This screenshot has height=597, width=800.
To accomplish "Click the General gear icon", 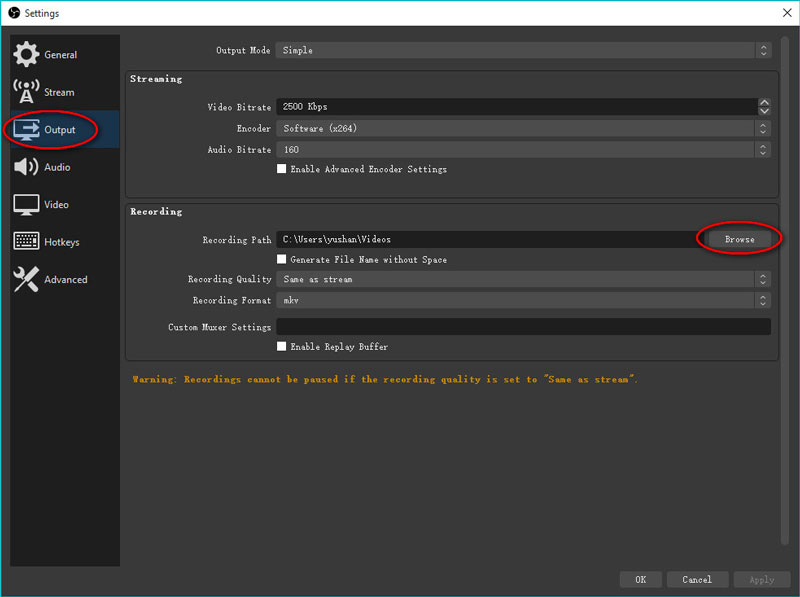I will pos(27,55).
